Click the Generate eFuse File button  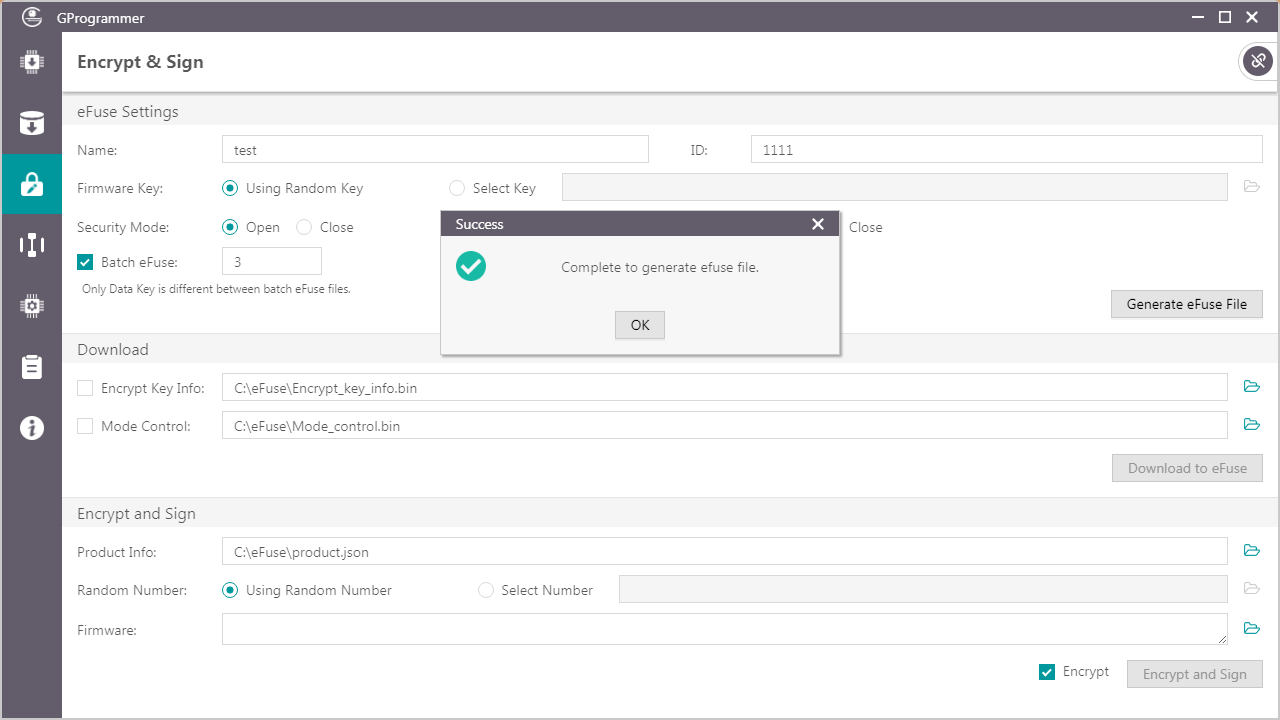1186,304
